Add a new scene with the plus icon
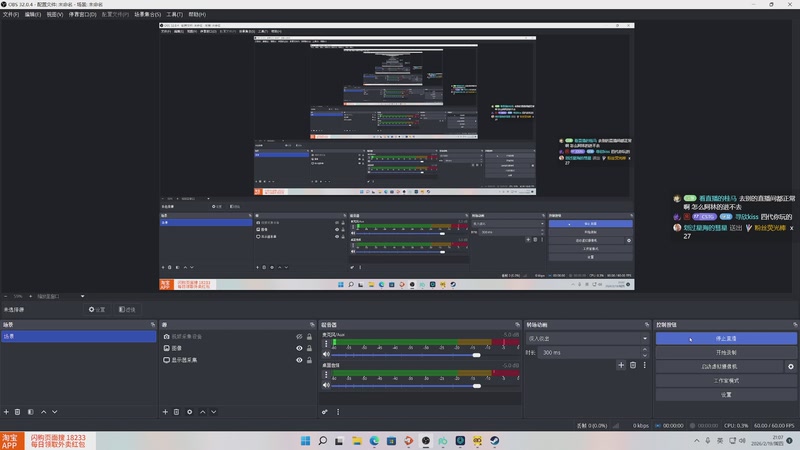800x450 pixels. 6,412
